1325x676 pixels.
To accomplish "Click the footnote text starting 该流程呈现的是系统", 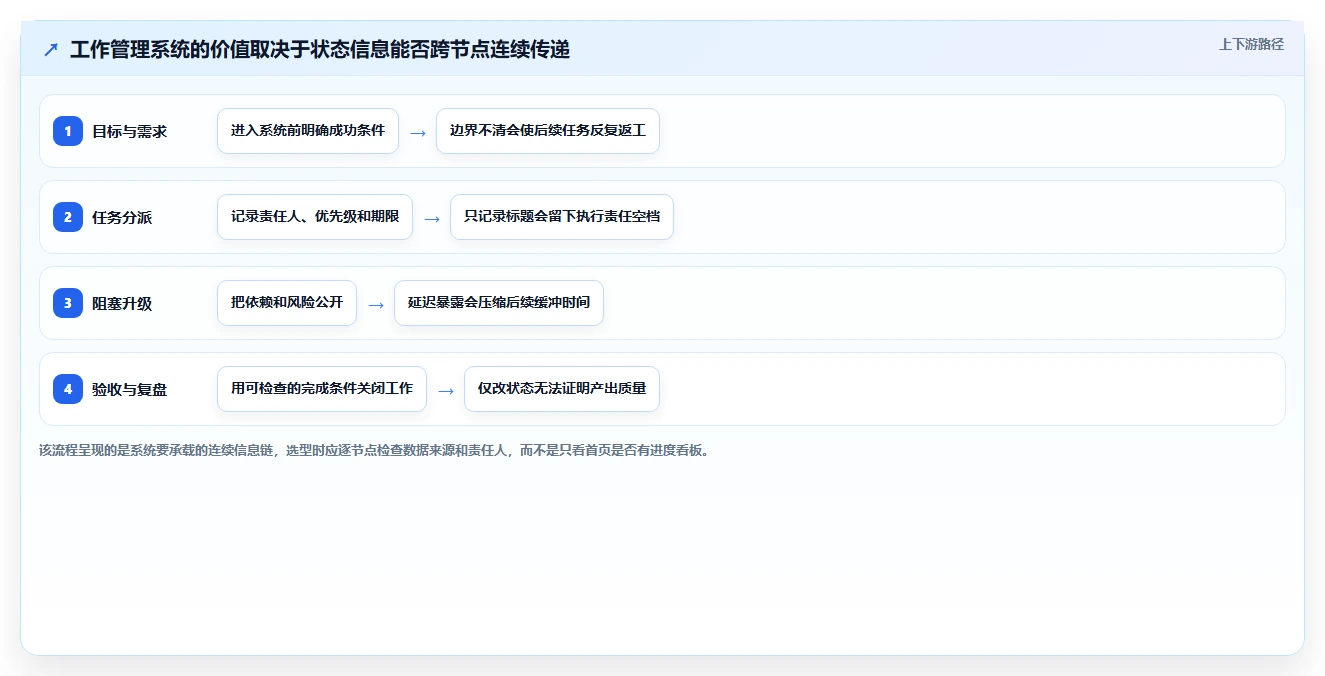I will tap(374, 450).
